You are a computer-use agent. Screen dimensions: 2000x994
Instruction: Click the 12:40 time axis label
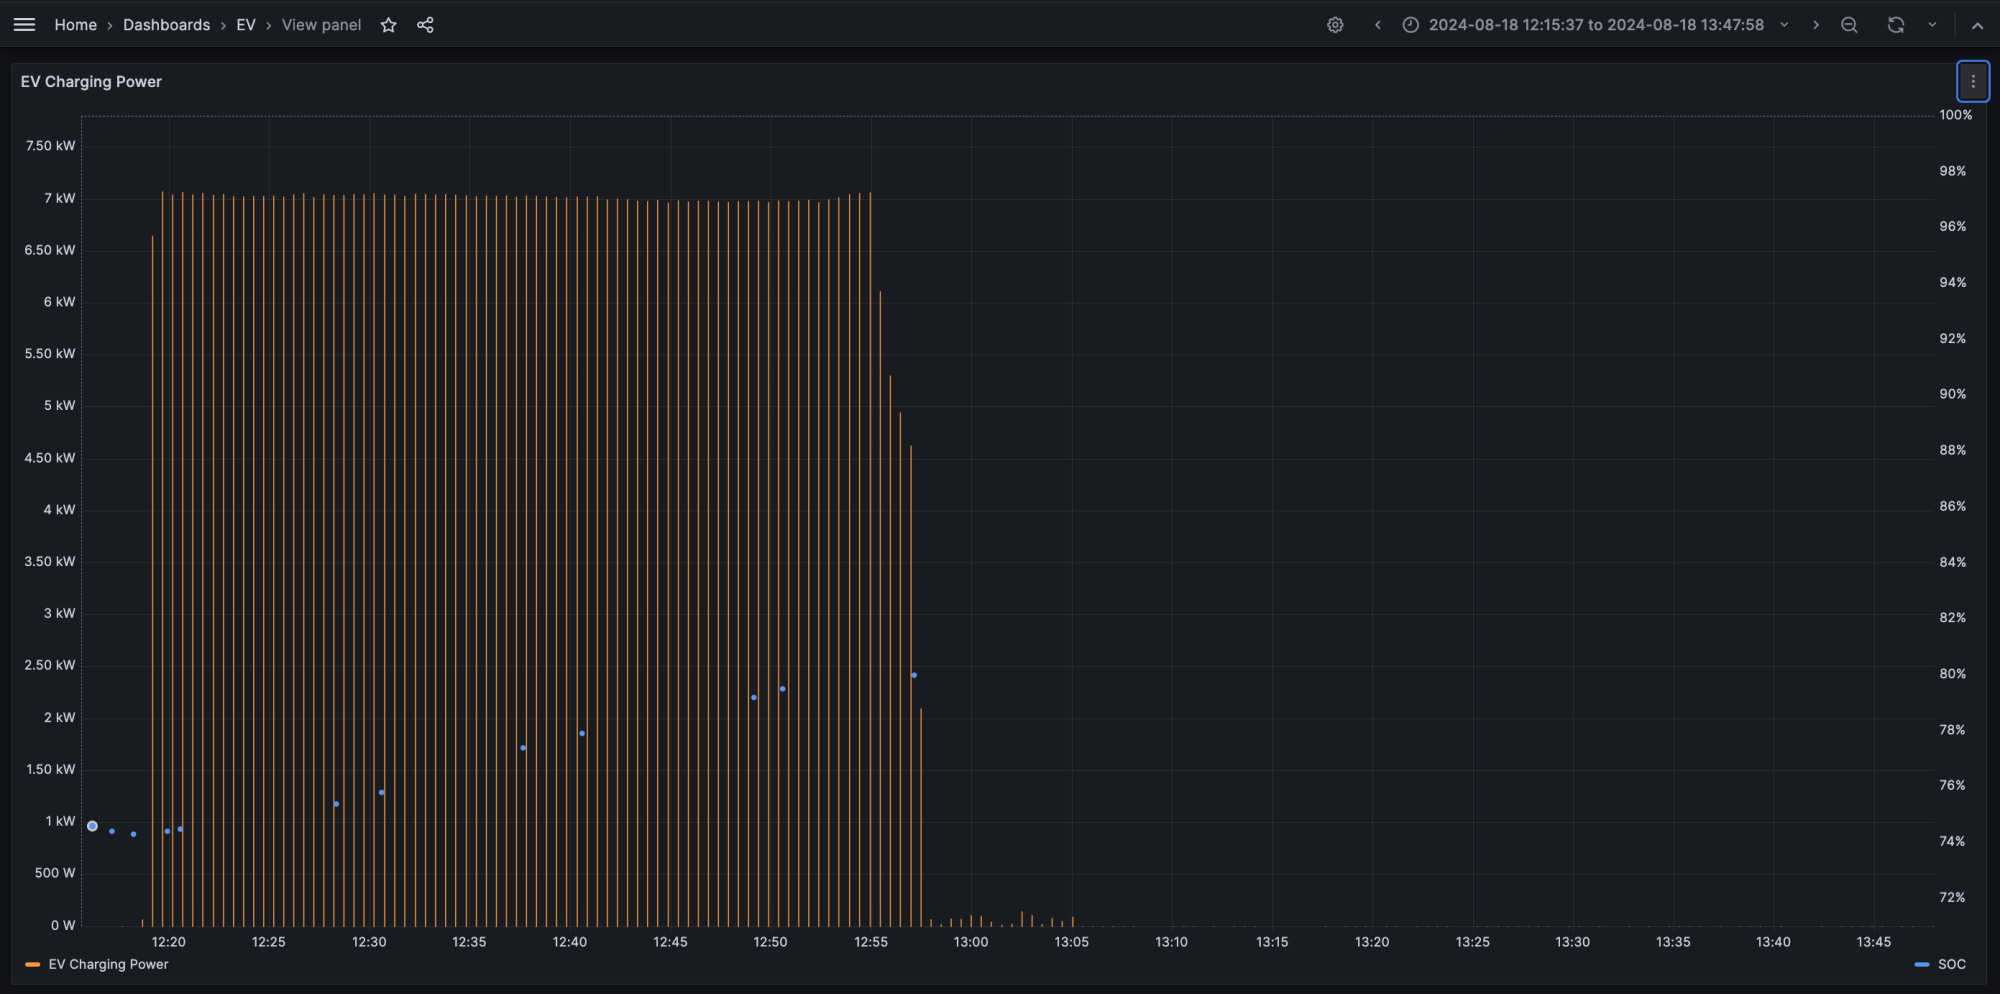pos(569,942)
